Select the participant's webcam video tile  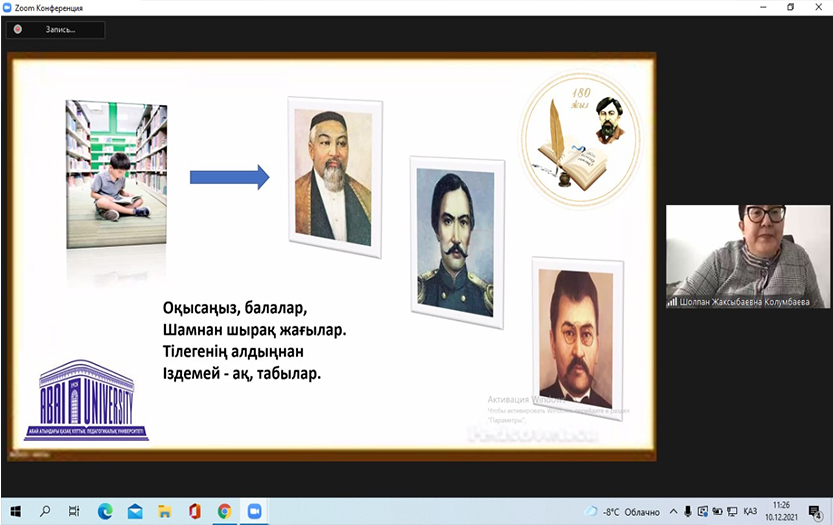point(748,256)
